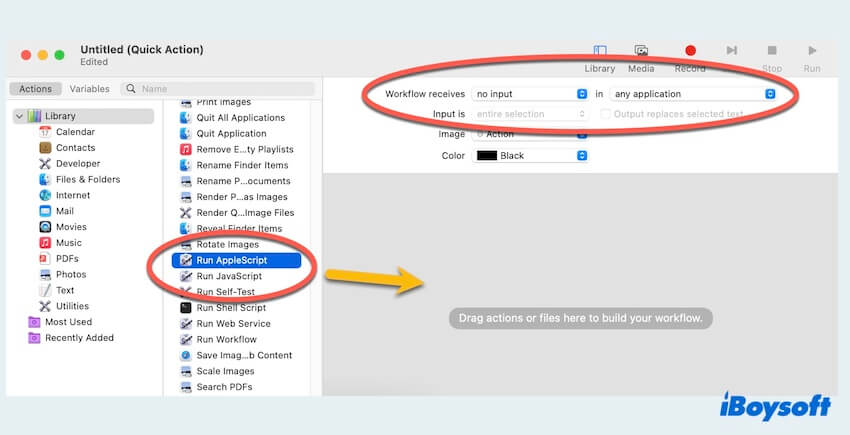Select the Contacts category icon
This screenshot has width=850, height=435.
[45, 148]
